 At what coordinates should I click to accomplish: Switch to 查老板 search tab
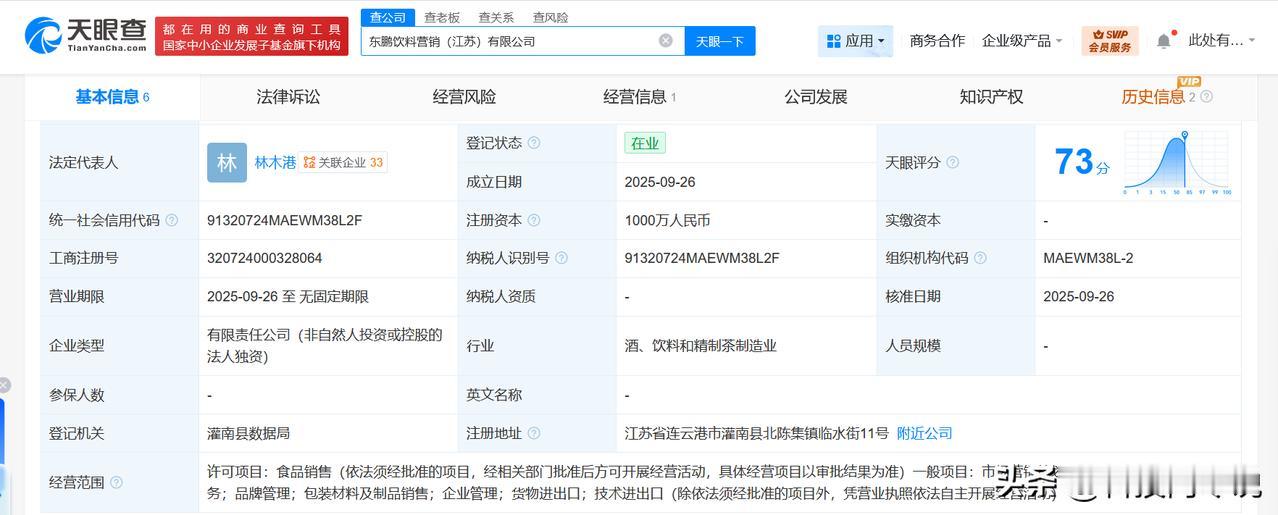pyautogui.click(x=442, y=17)
